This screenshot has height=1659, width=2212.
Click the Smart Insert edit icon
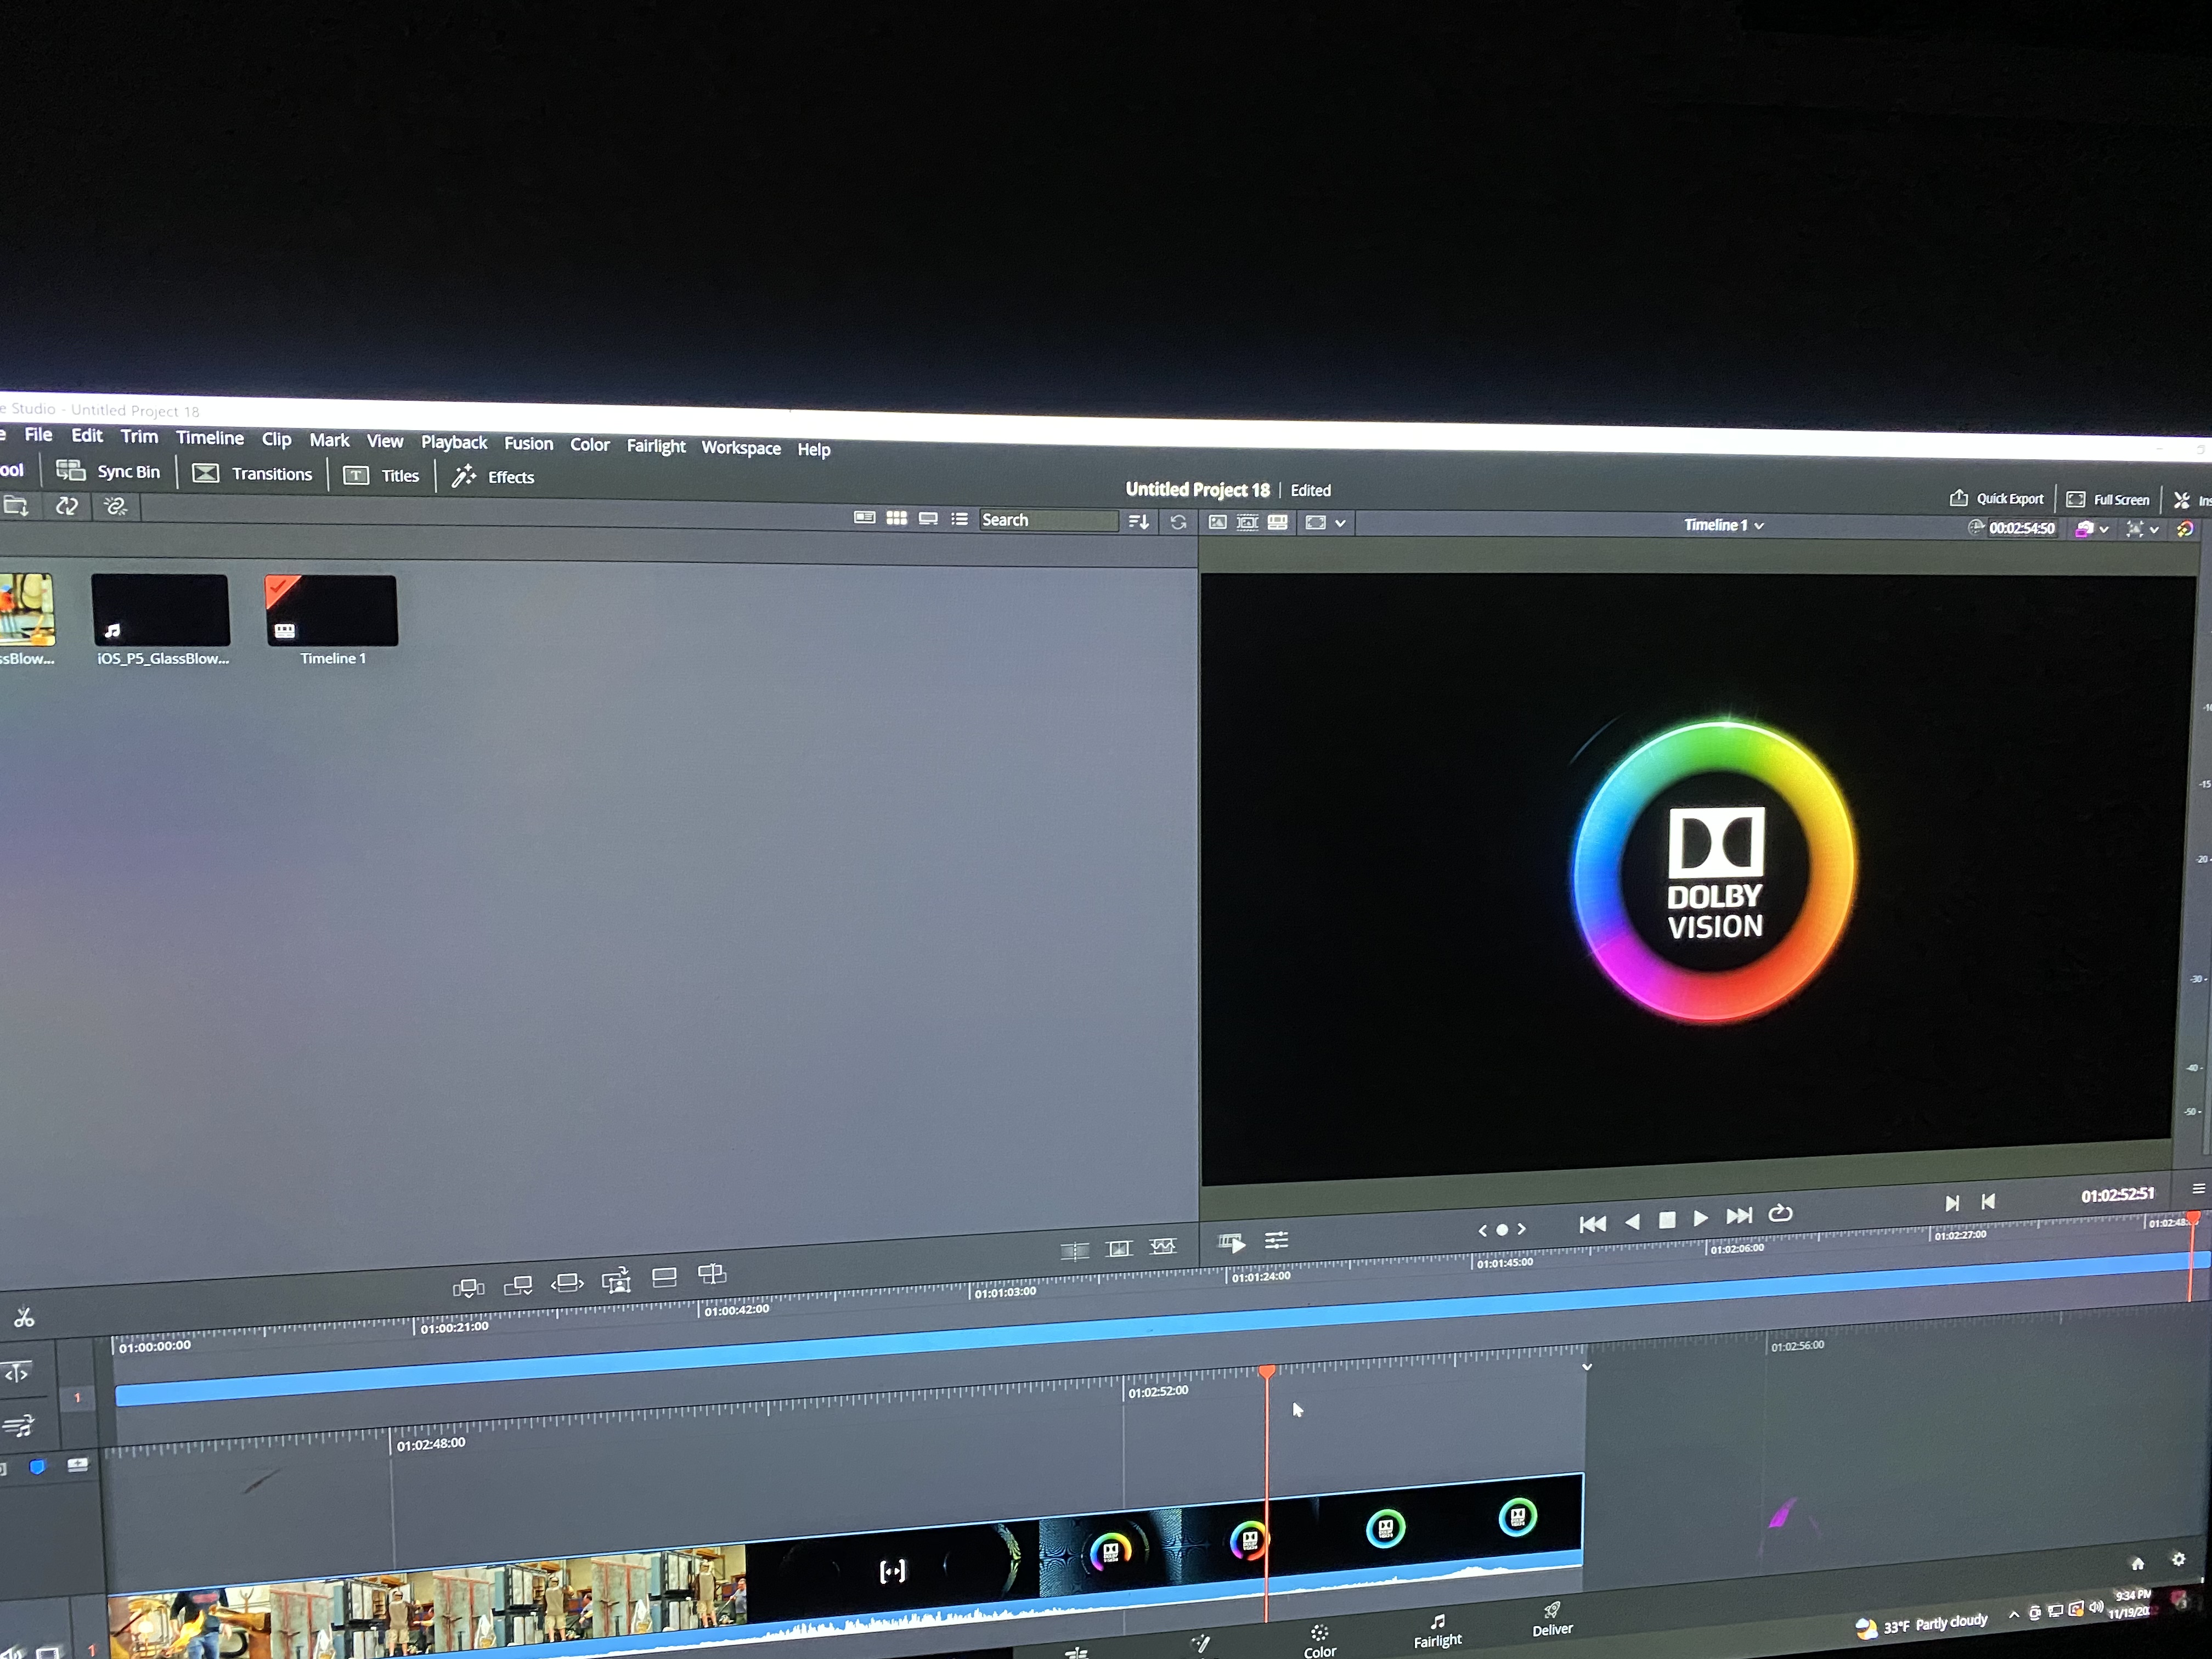point(468,1287)
